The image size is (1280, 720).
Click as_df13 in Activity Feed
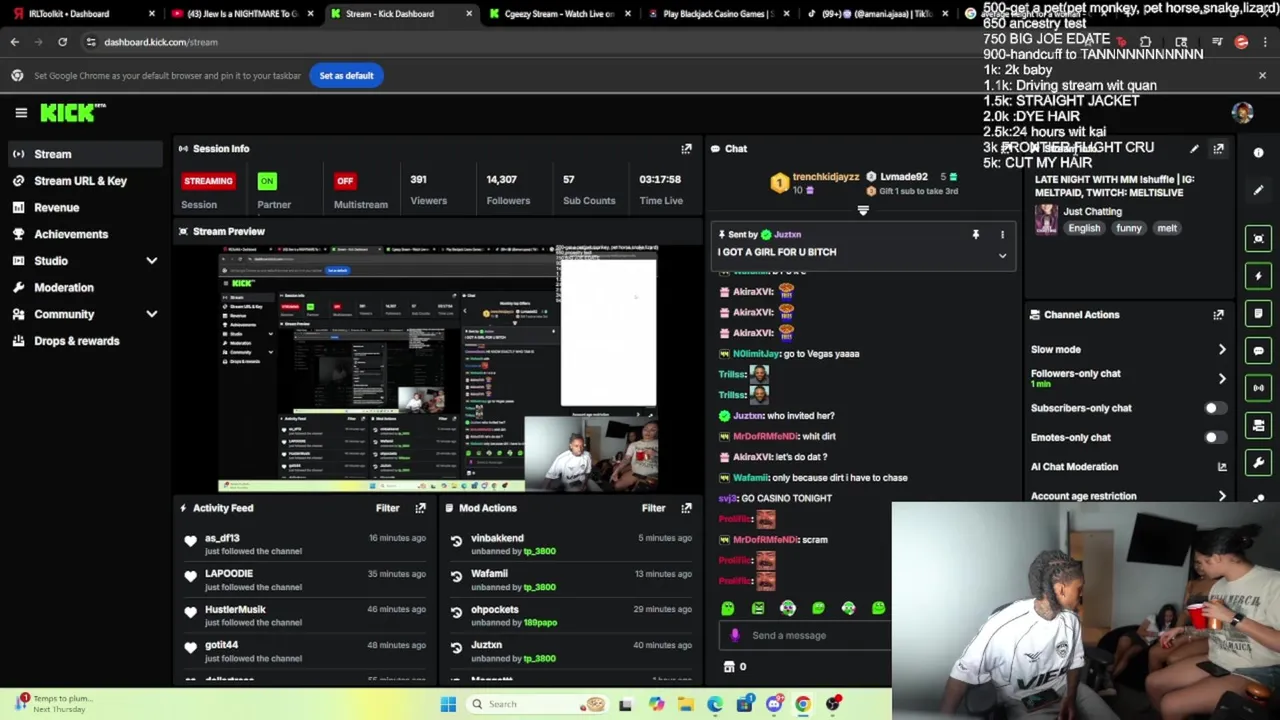click(x=222, y=538)
